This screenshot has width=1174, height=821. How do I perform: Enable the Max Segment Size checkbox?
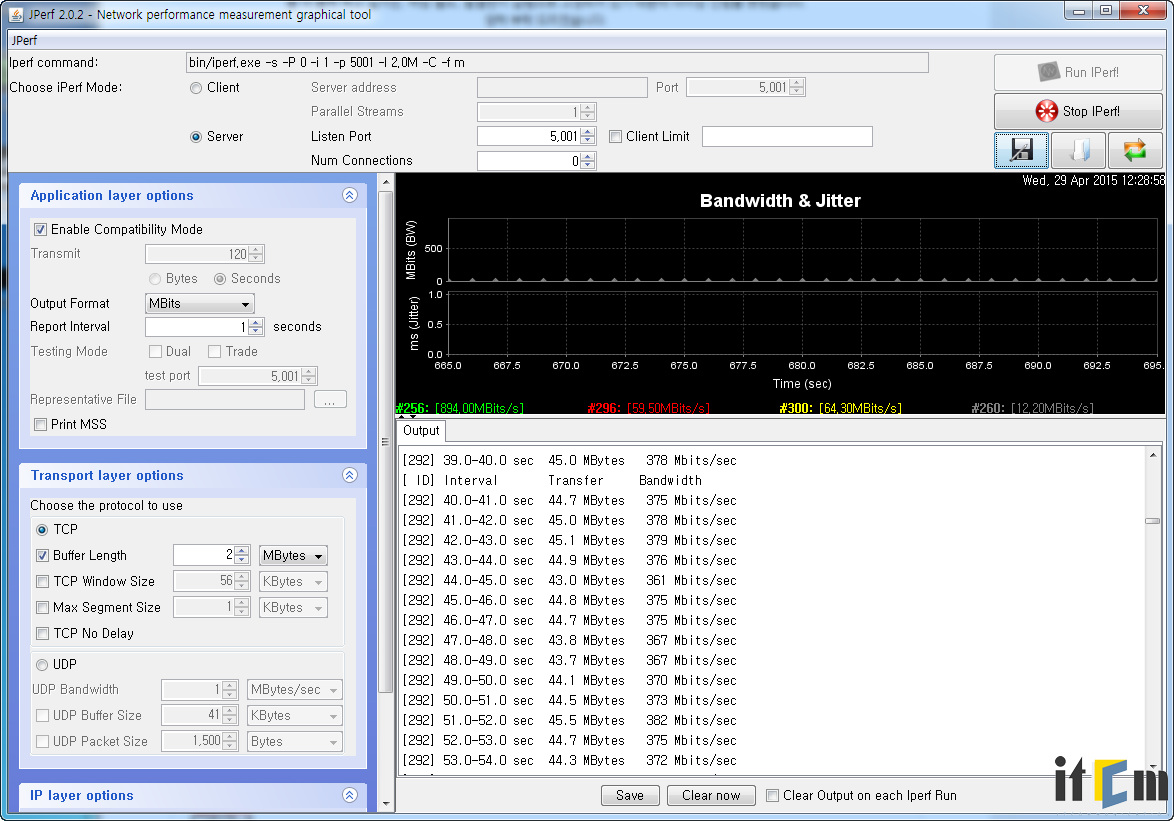click(x=42, y=608)
